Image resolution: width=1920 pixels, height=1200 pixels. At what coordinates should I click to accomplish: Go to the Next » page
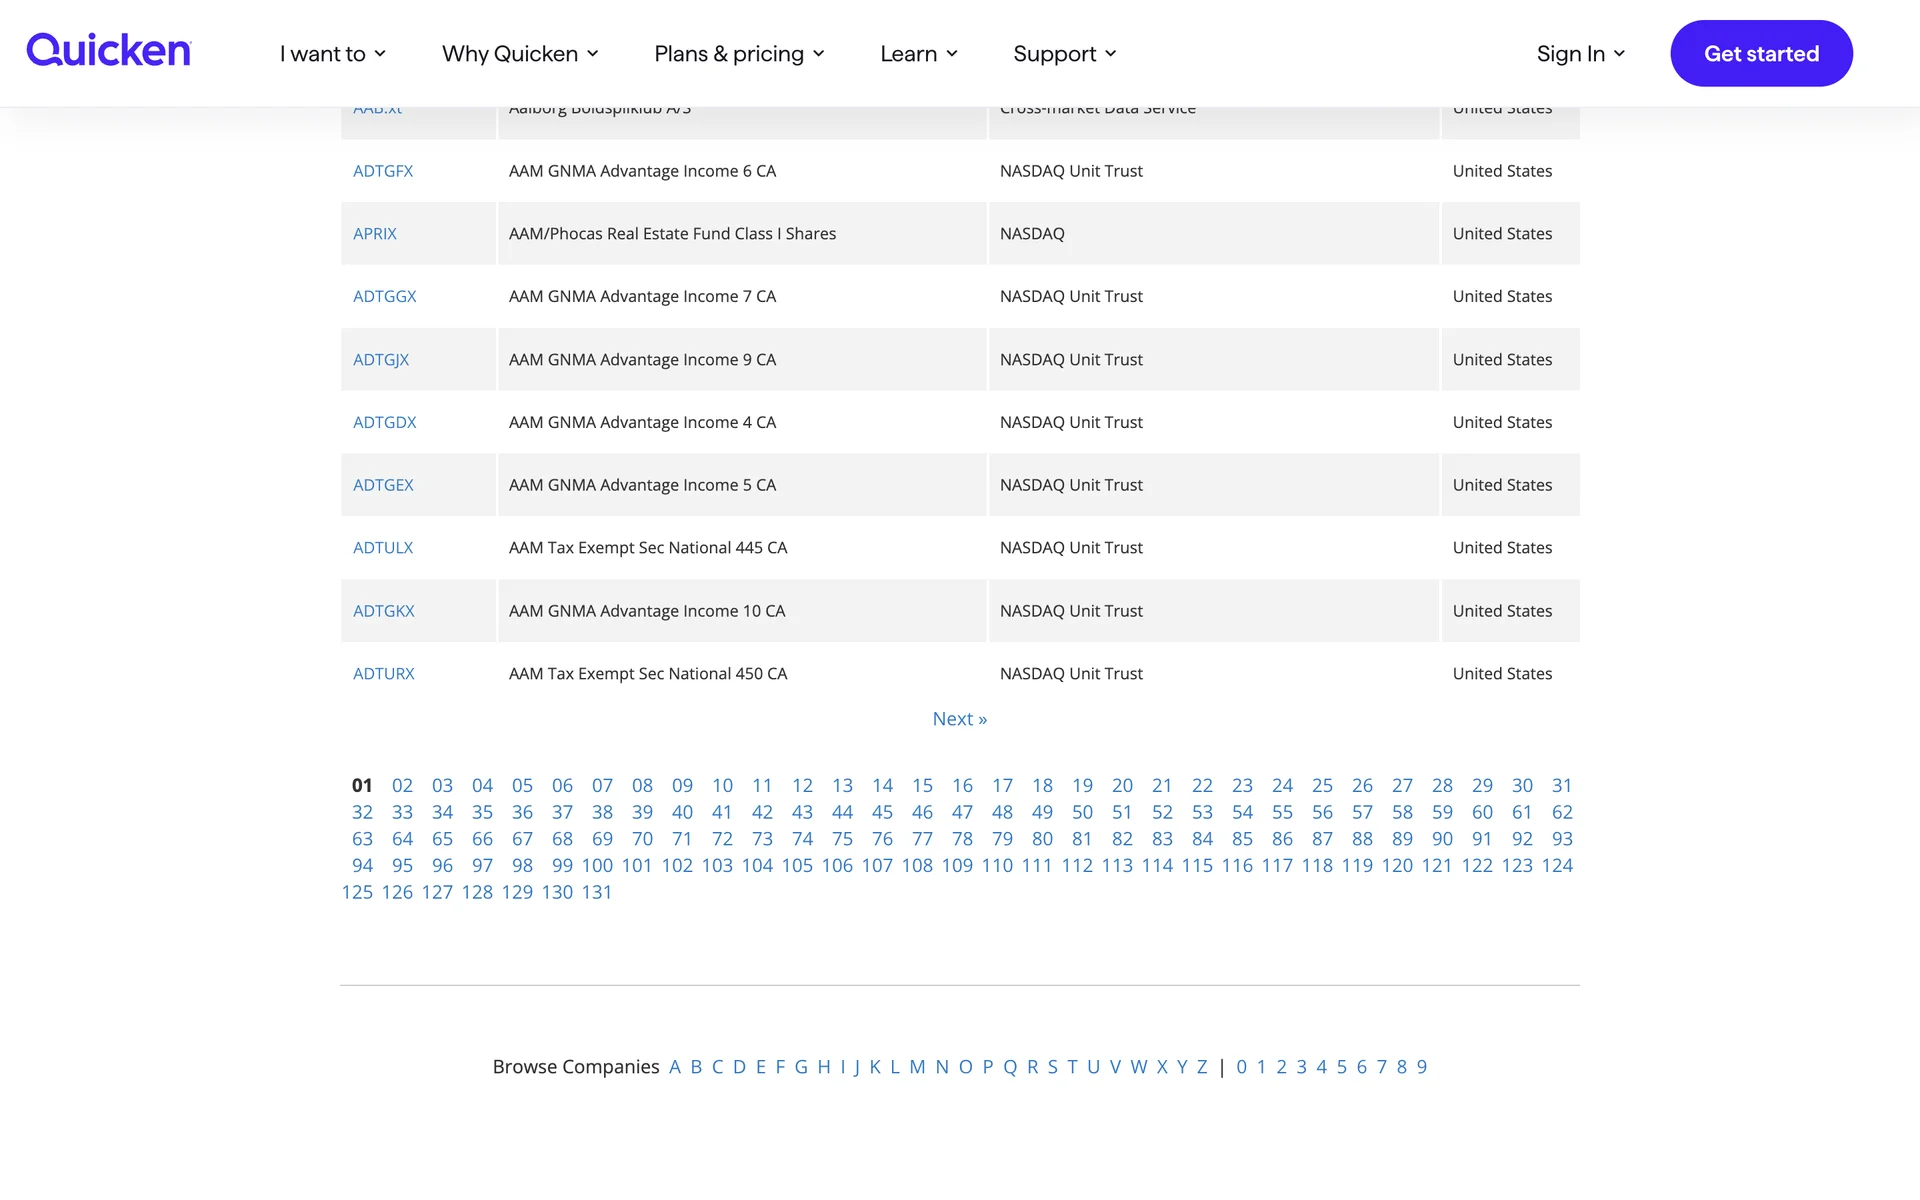click(959, 719)
